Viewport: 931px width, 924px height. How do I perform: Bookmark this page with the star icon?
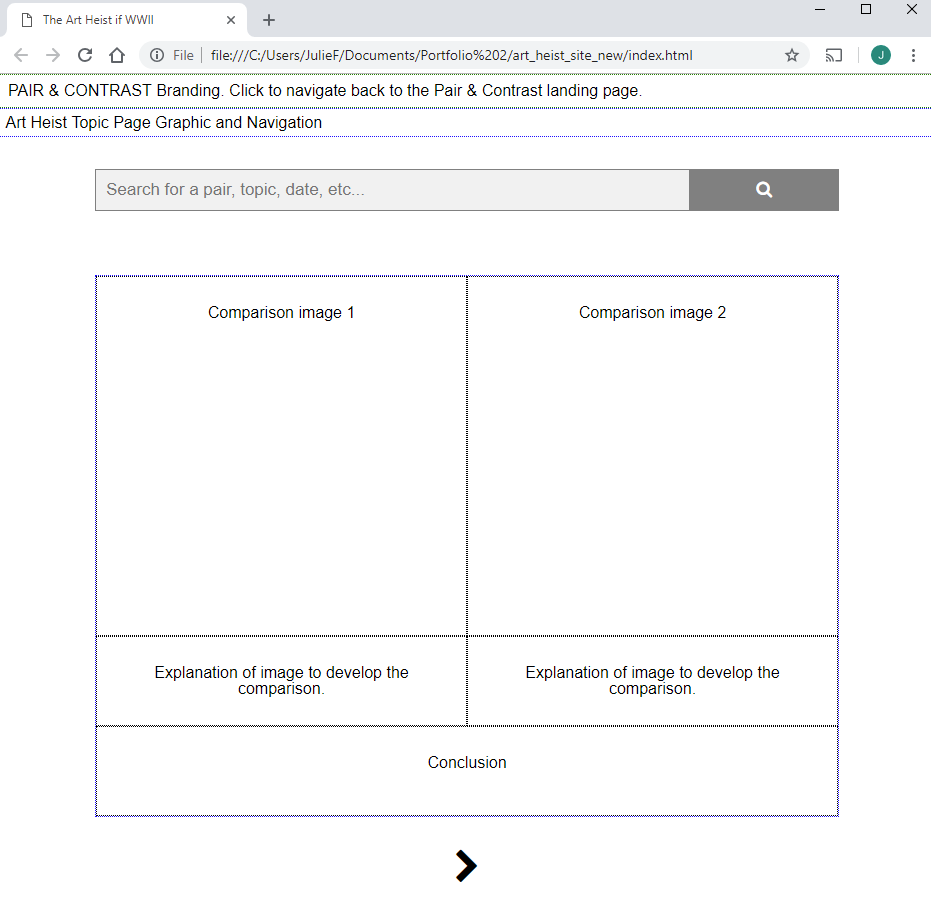tap(792, 55)
